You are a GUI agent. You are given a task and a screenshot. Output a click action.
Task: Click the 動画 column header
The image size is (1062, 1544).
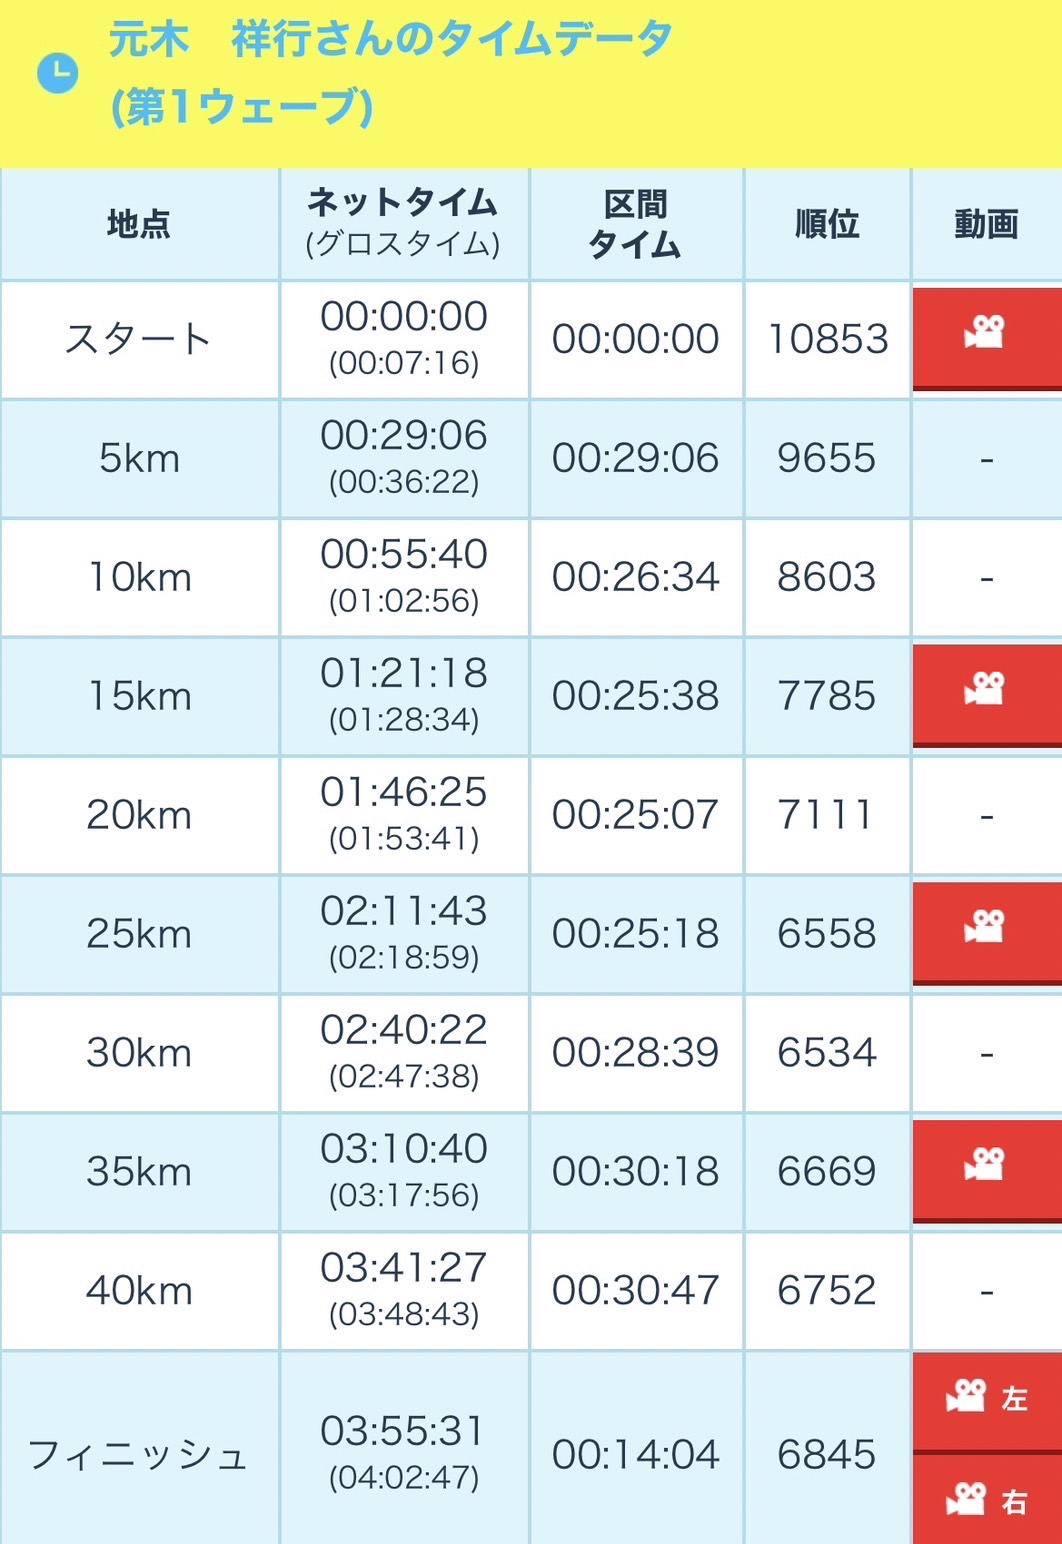click(x=986, y=224)
